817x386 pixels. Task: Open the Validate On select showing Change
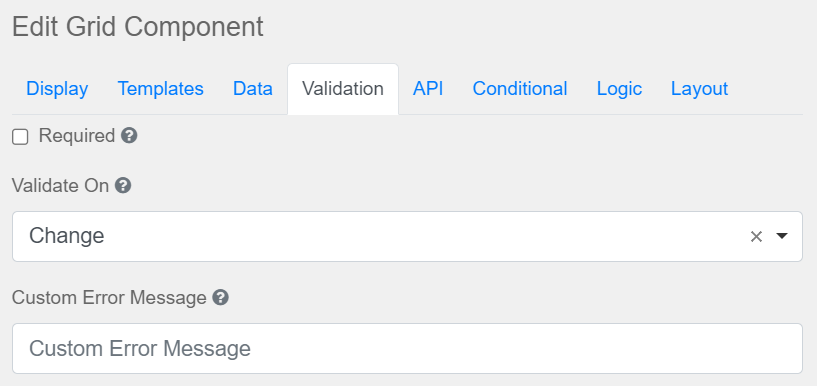tap(407, 236)
